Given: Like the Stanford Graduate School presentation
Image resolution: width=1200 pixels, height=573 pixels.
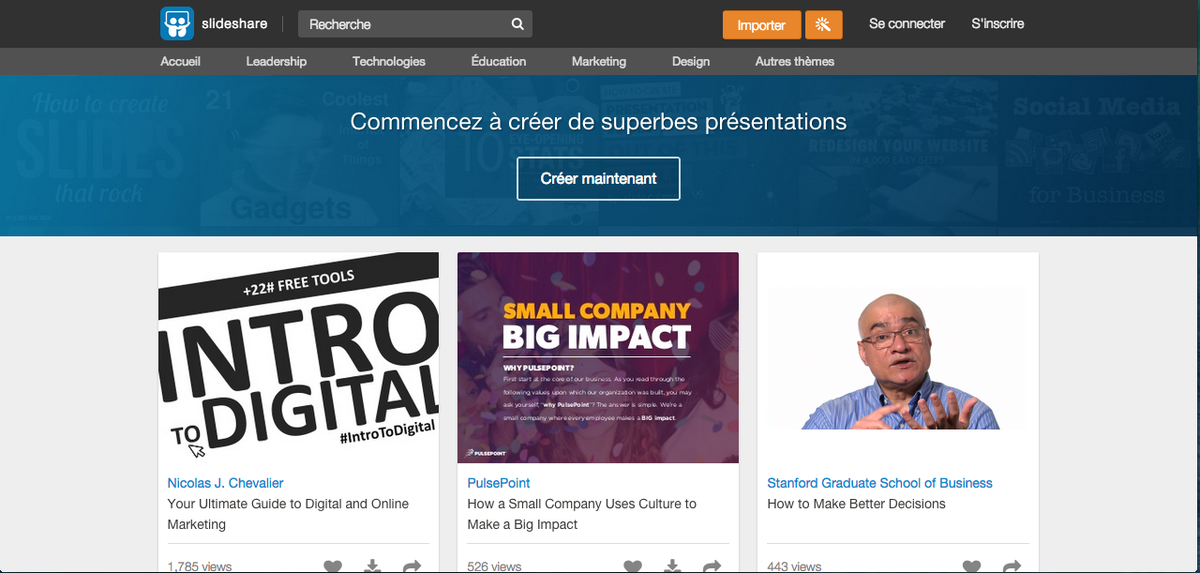Looking at the screenshot, I should [x=972, y=567].
